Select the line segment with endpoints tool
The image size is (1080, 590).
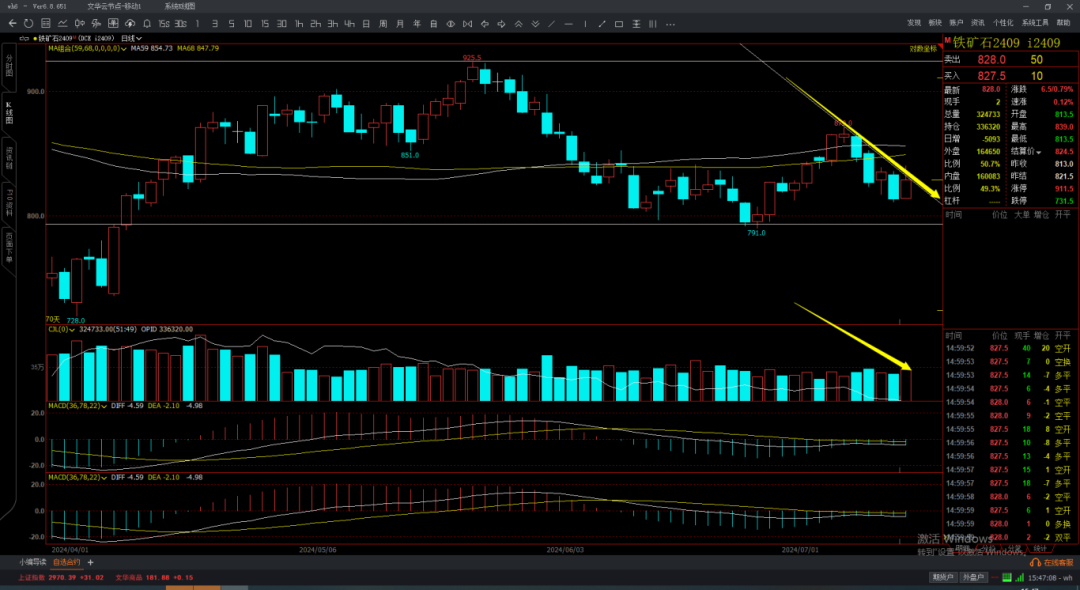click(602, 23)
